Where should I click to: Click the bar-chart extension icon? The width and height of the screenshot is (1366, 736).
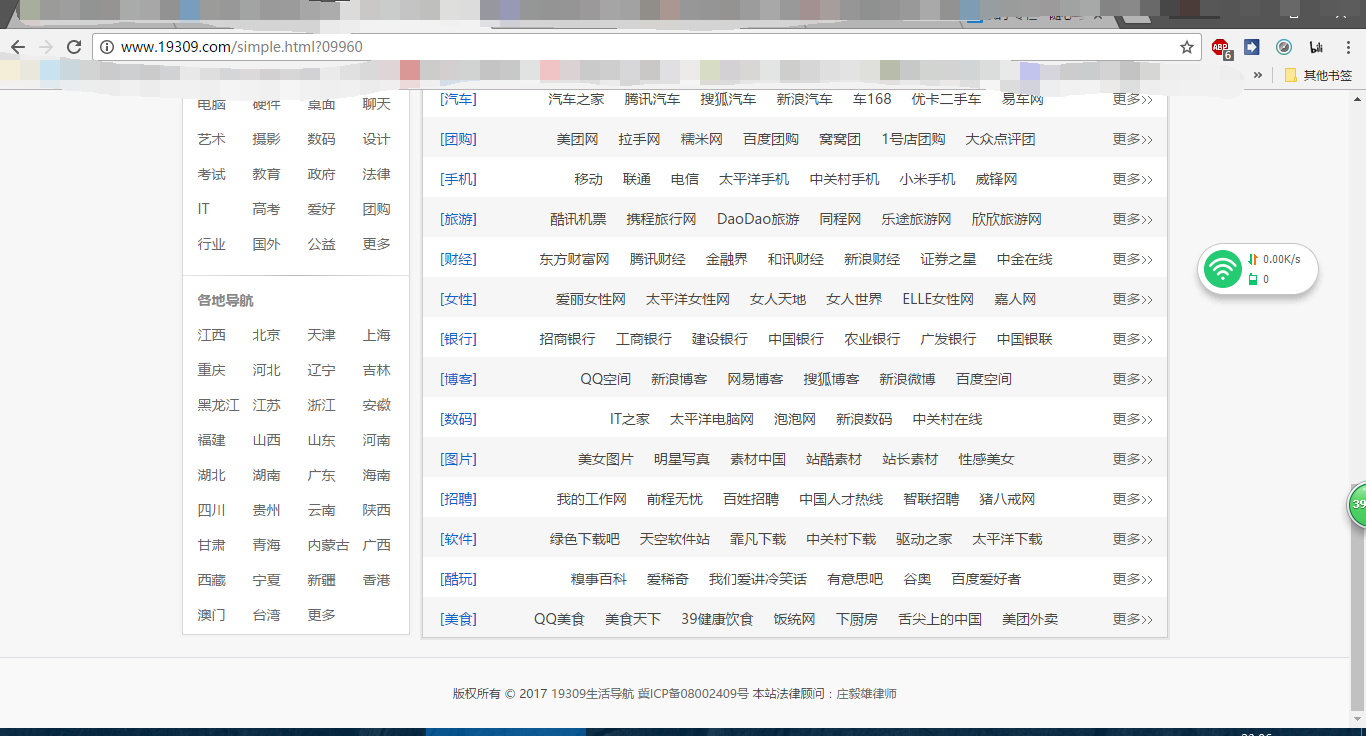[x=1316, y=47]
